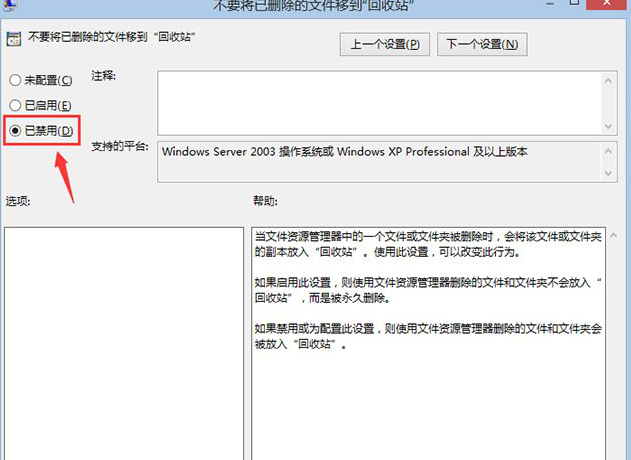Image resolution: width=631 pixels, height=460 pixels.
Task: Choose the 已启用 option
Action: click(14, 105)
